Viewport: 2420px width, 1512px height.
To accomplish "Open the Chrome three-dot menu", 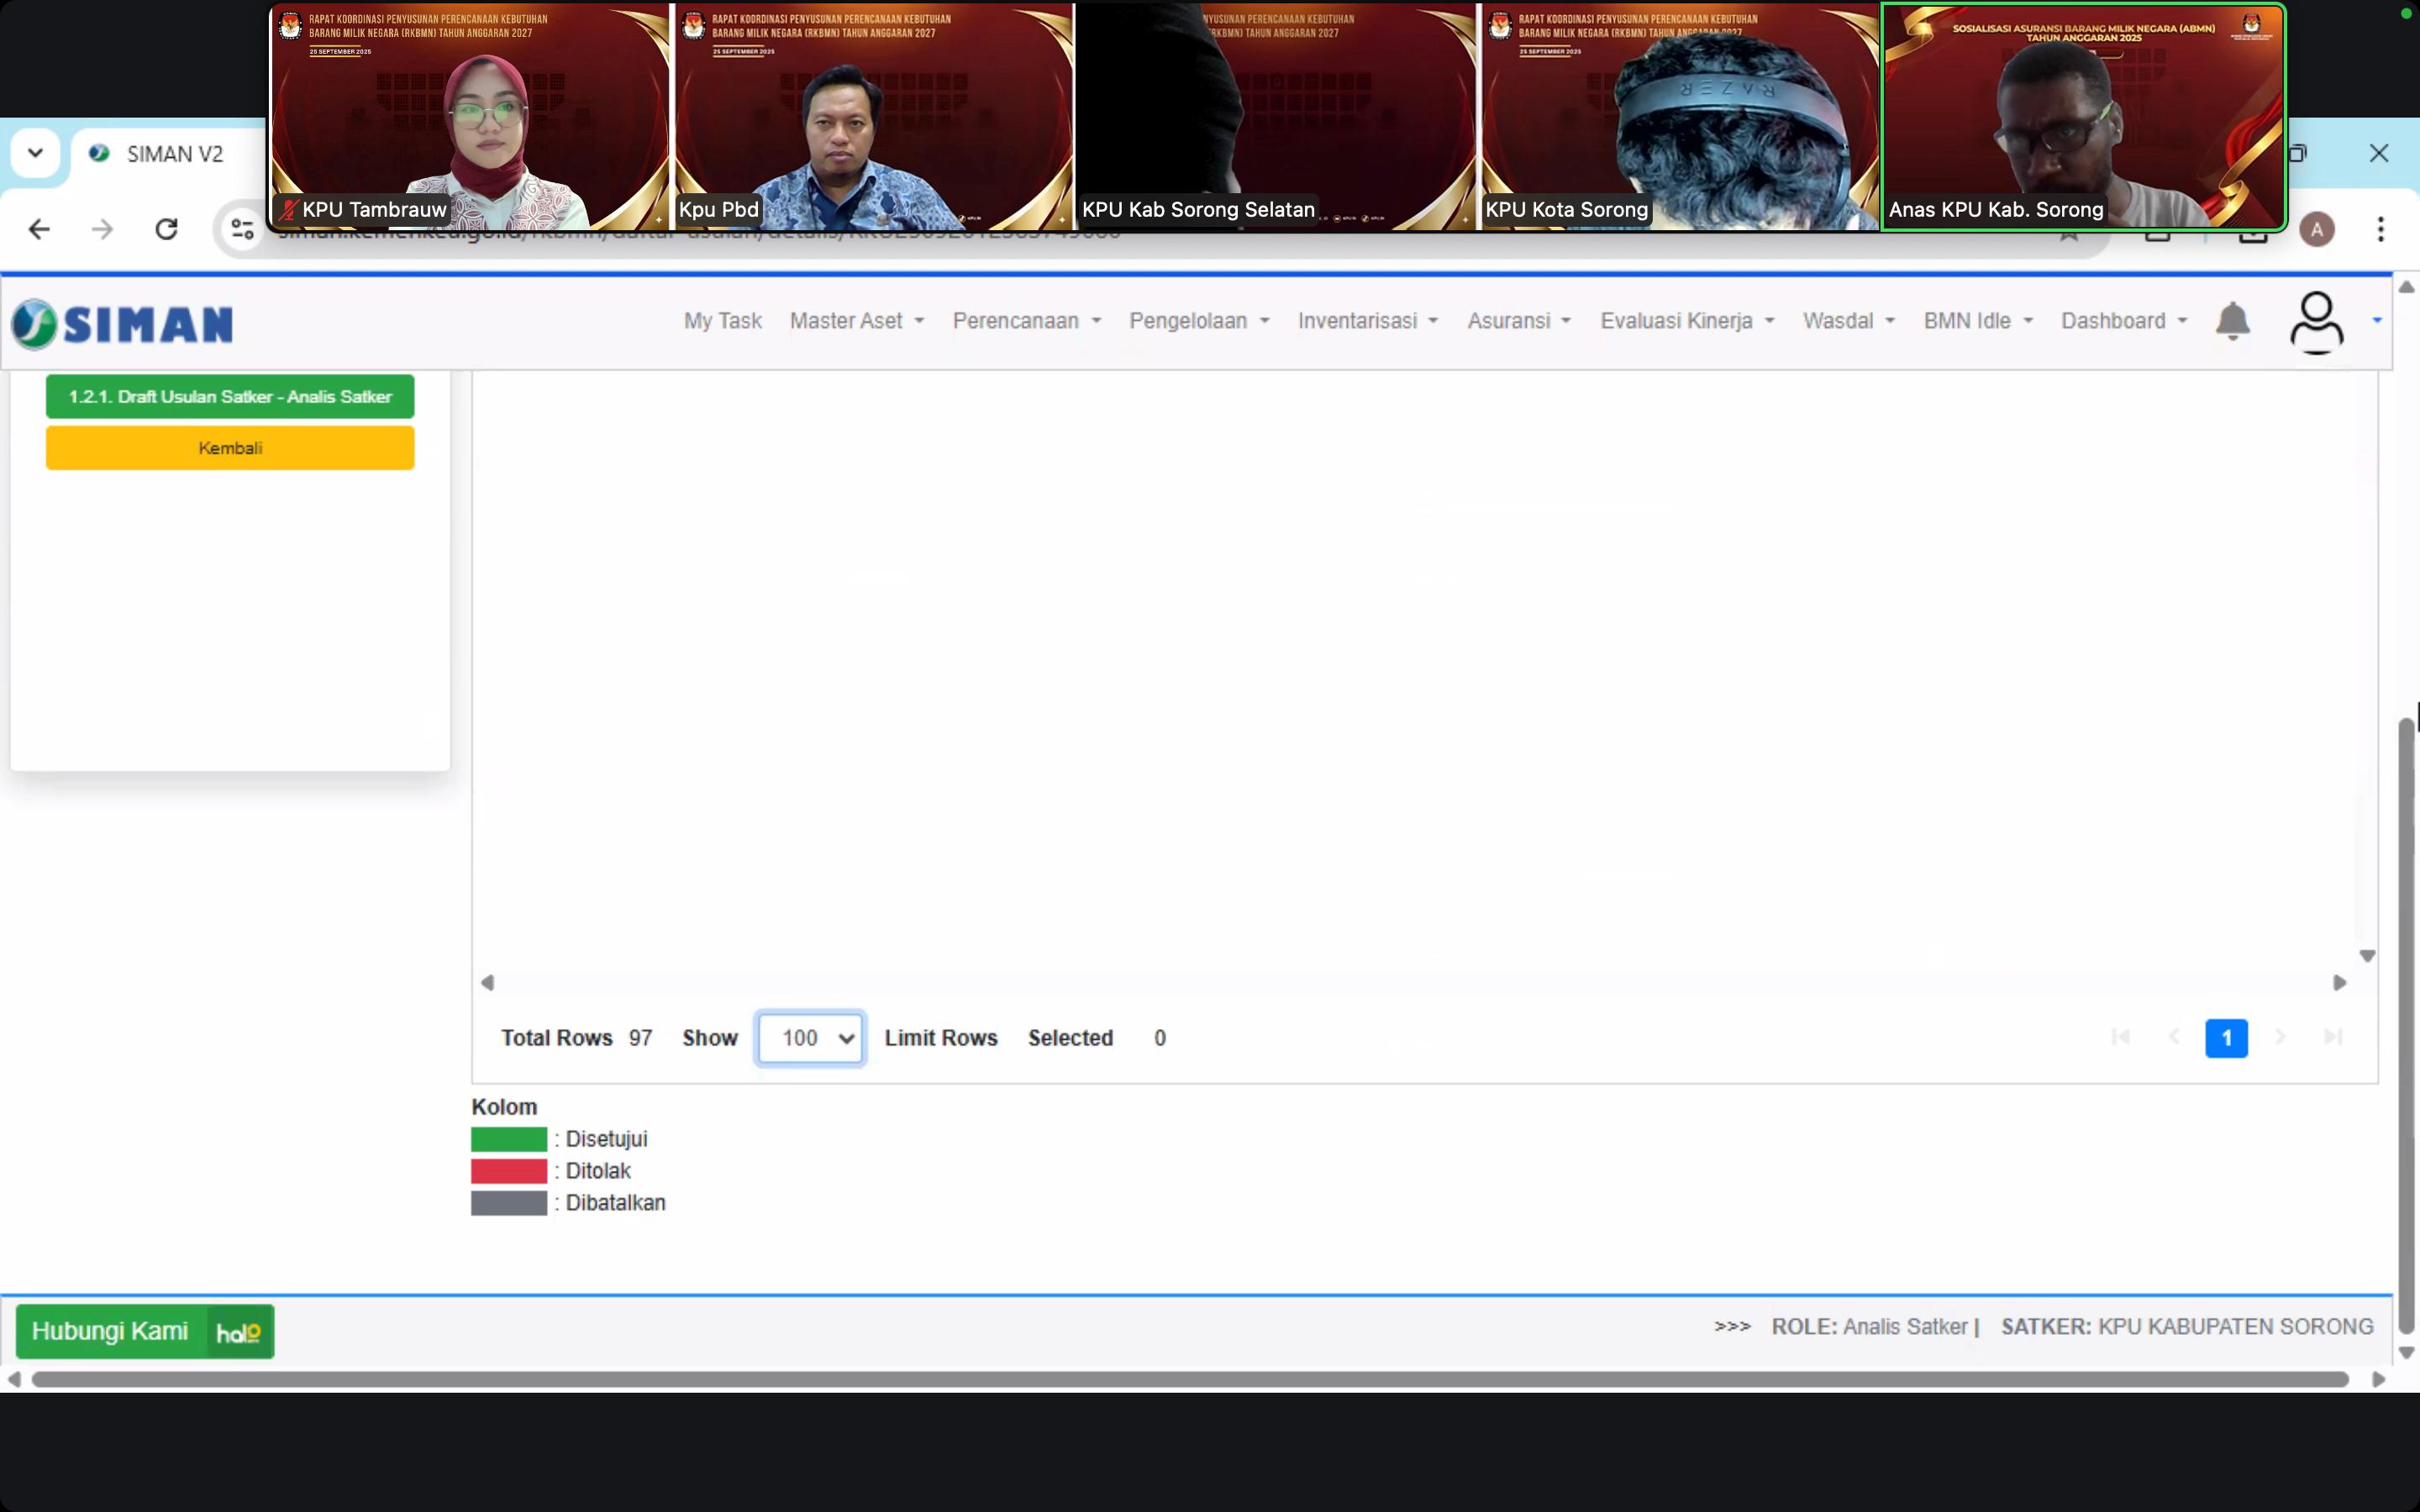I will pos(2380,230).
